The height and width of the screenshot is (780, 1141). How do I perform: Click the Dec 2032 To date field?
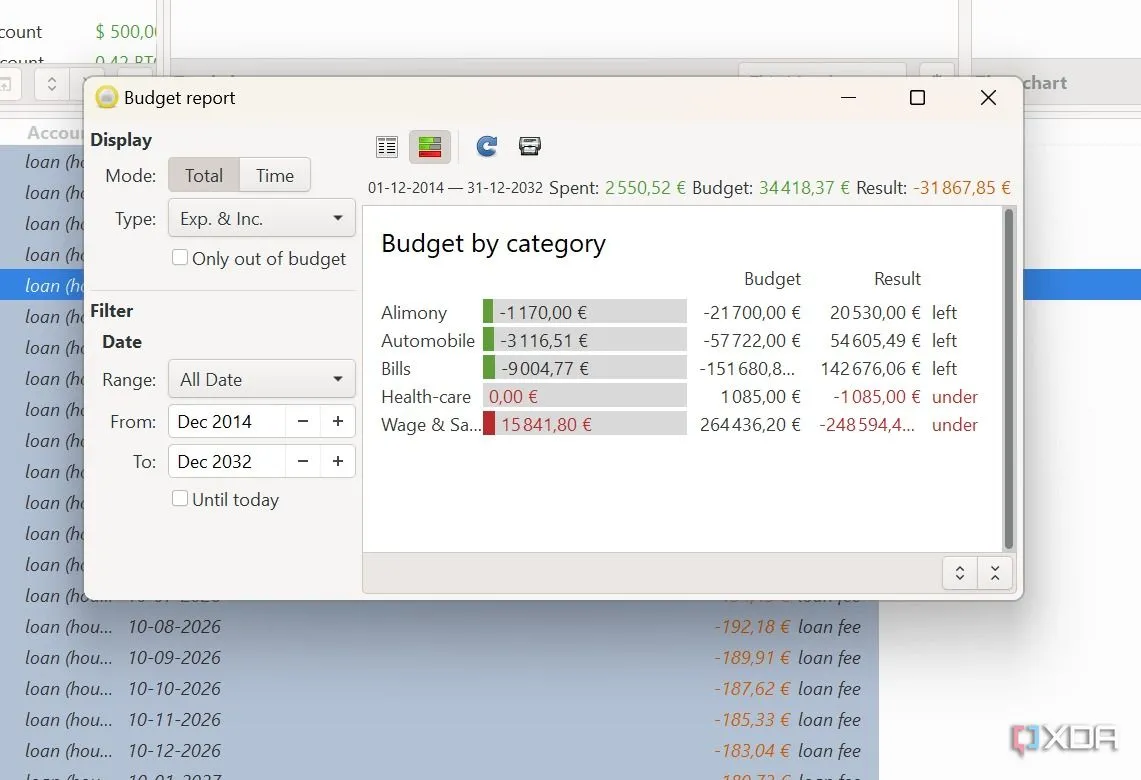[226, 461]
